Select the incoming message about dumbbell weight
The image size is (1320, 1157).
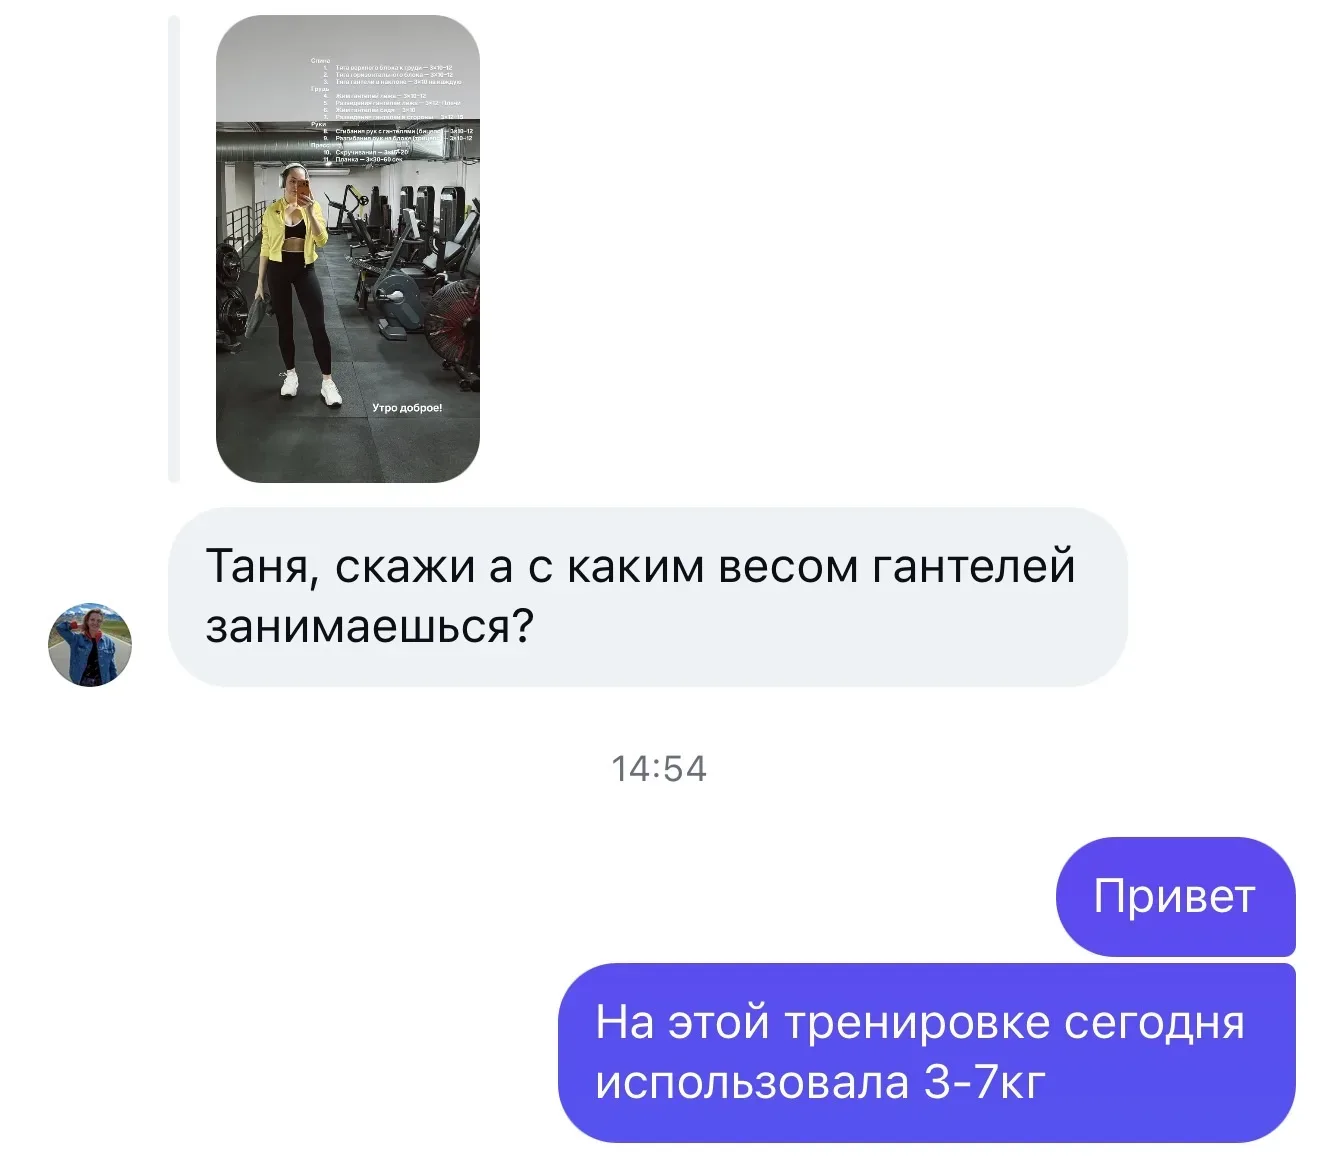[647, 597]
